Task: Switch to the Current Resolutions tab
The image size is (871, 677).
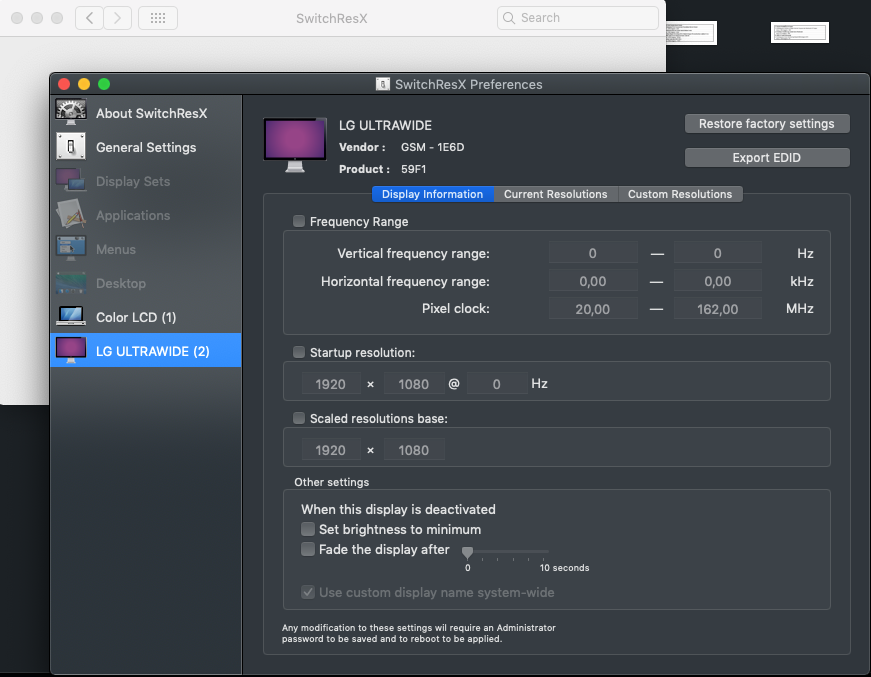Action: 555,194
